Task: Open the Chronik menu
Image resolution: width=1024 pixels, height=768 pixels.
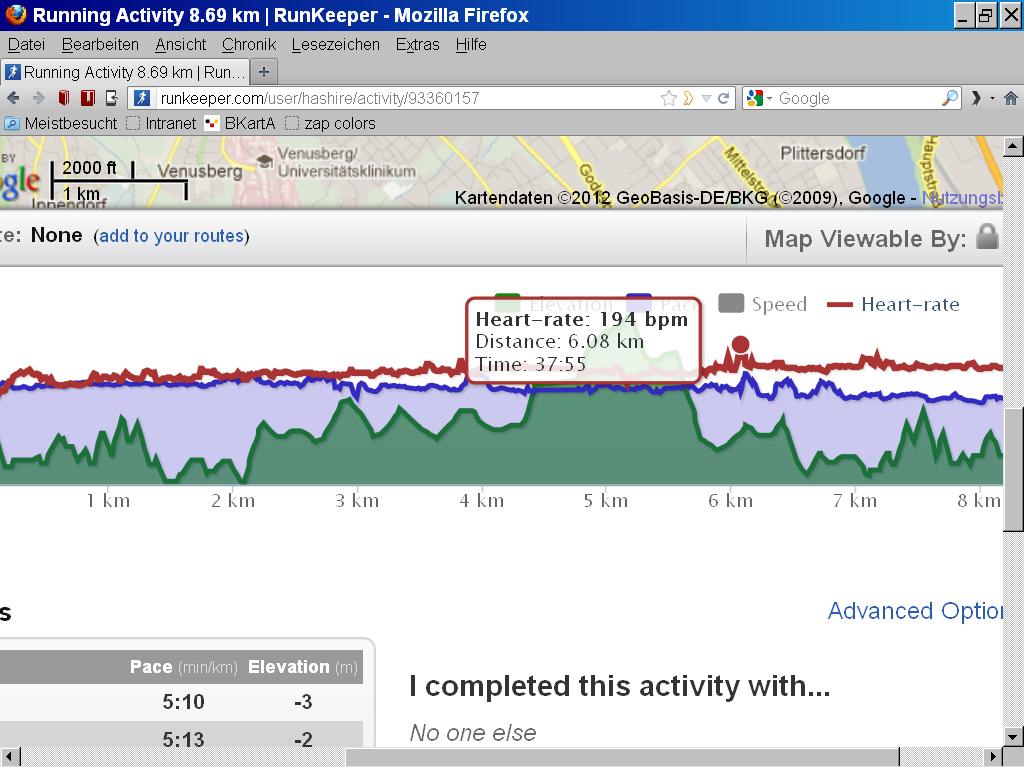Action: point(249,44)
